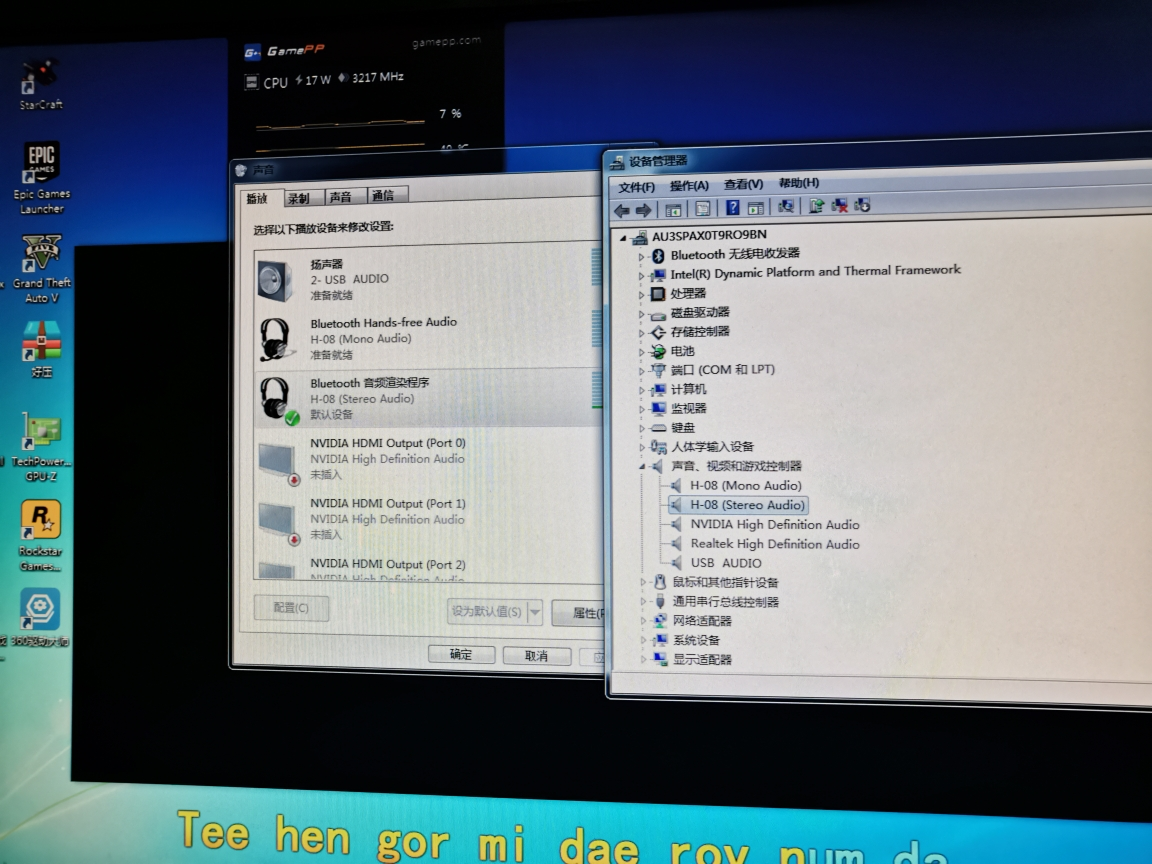This screenshot has width=1152, height=864.
Task: Click 确定 button in Sound dialog
Action: (461, 654)
